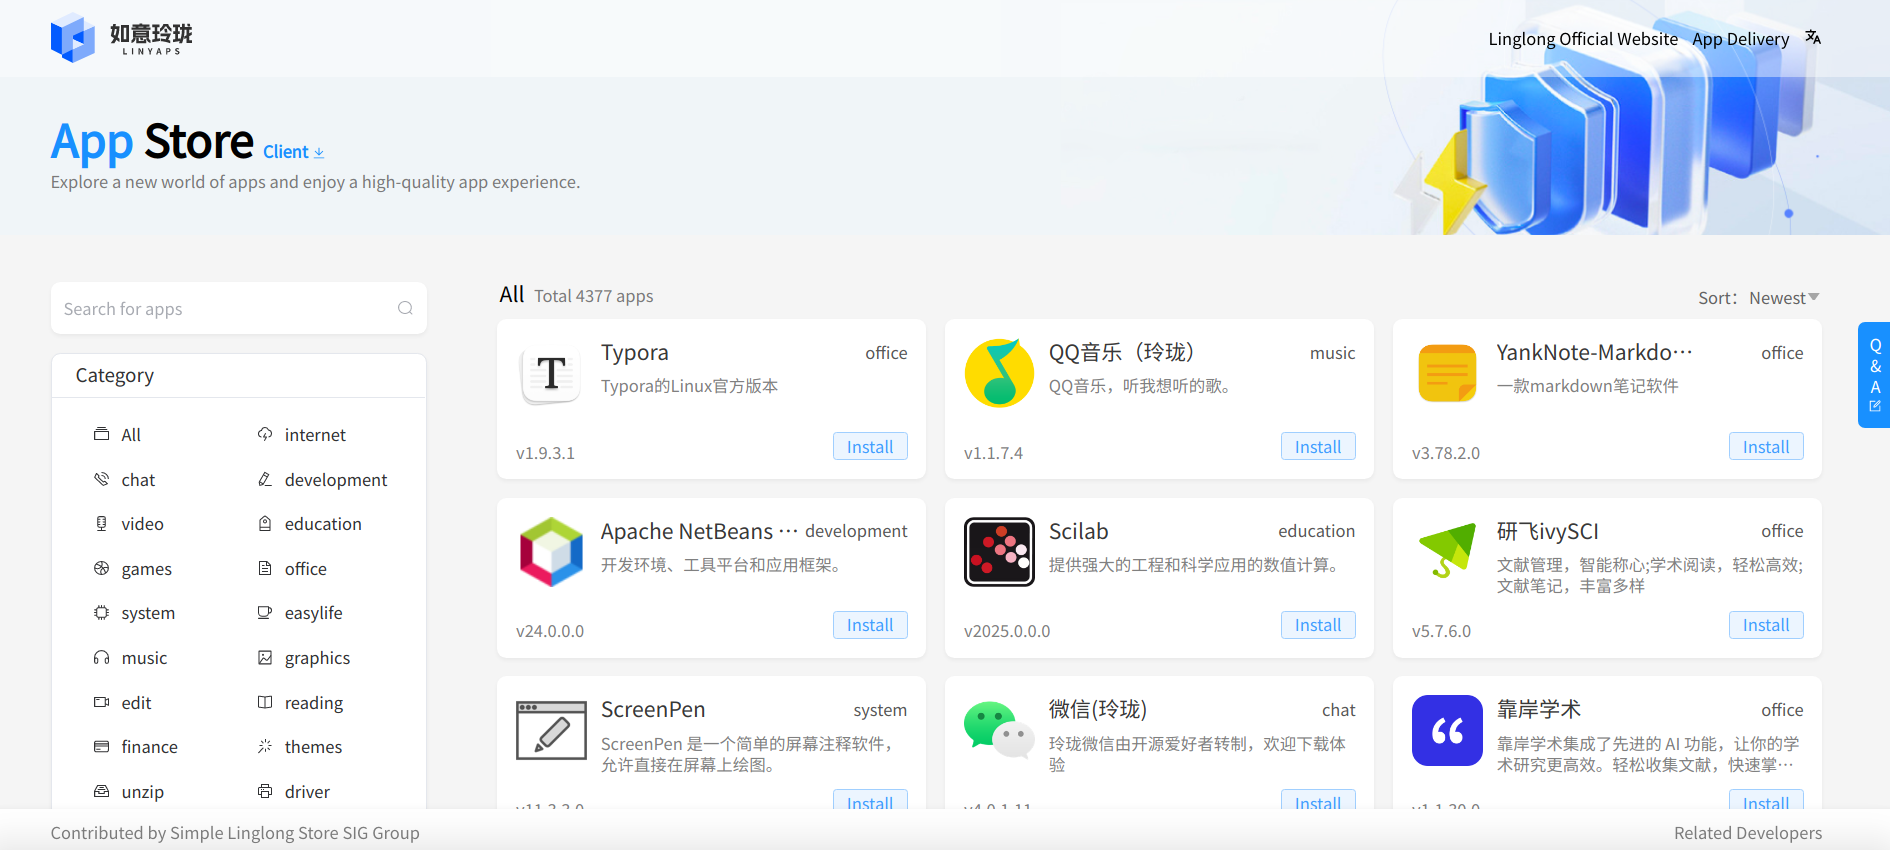Click the search magnifier icon
The height and width of the screenshot is (850, 1890).
click(x=405, y=308)
